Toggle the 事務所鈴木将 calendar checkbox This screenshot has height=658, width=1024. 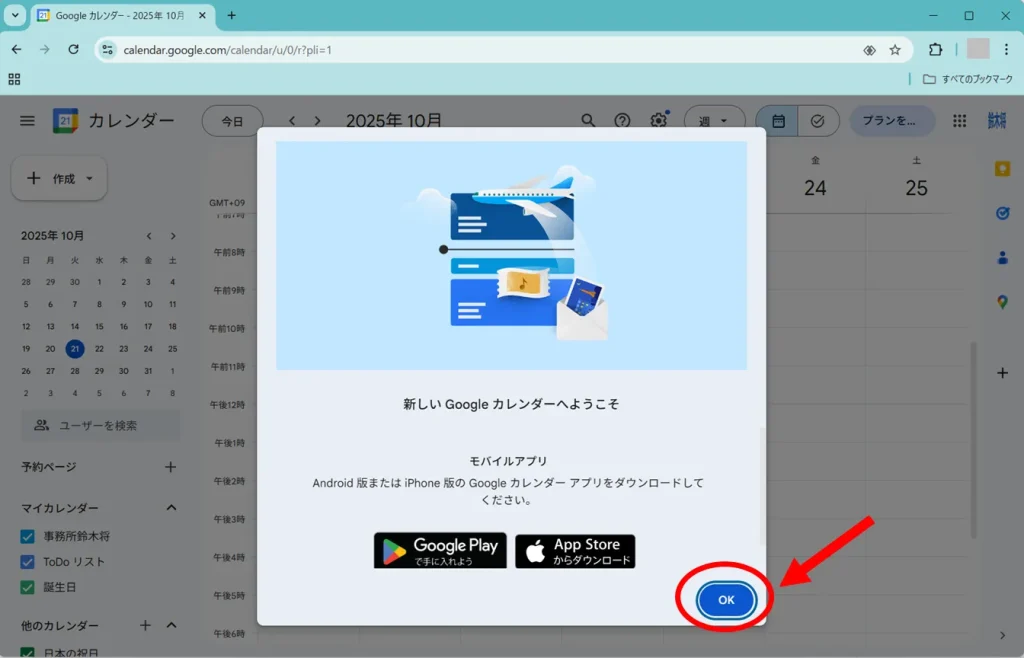tap(28, 537)
